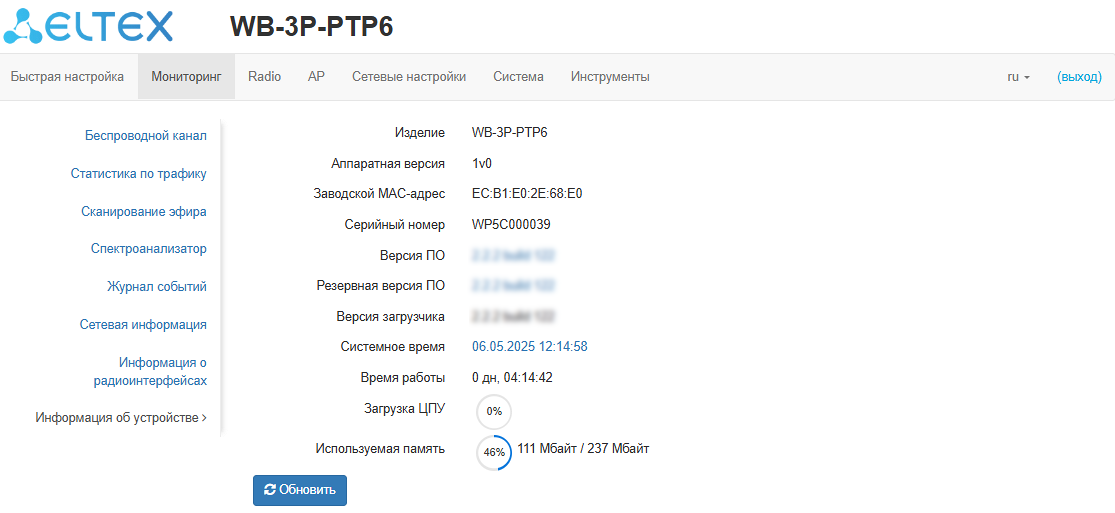Image resolution: width=1115 pixels, height=513 pixels.
Task: Select the Система tab
Action: pos(518,77)
